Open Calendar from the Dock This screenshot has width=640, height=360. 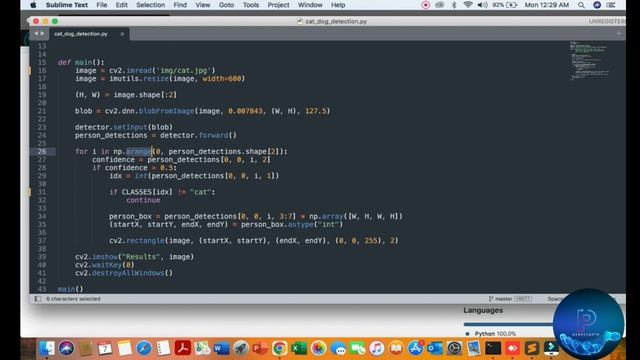[x=105, y=348]
